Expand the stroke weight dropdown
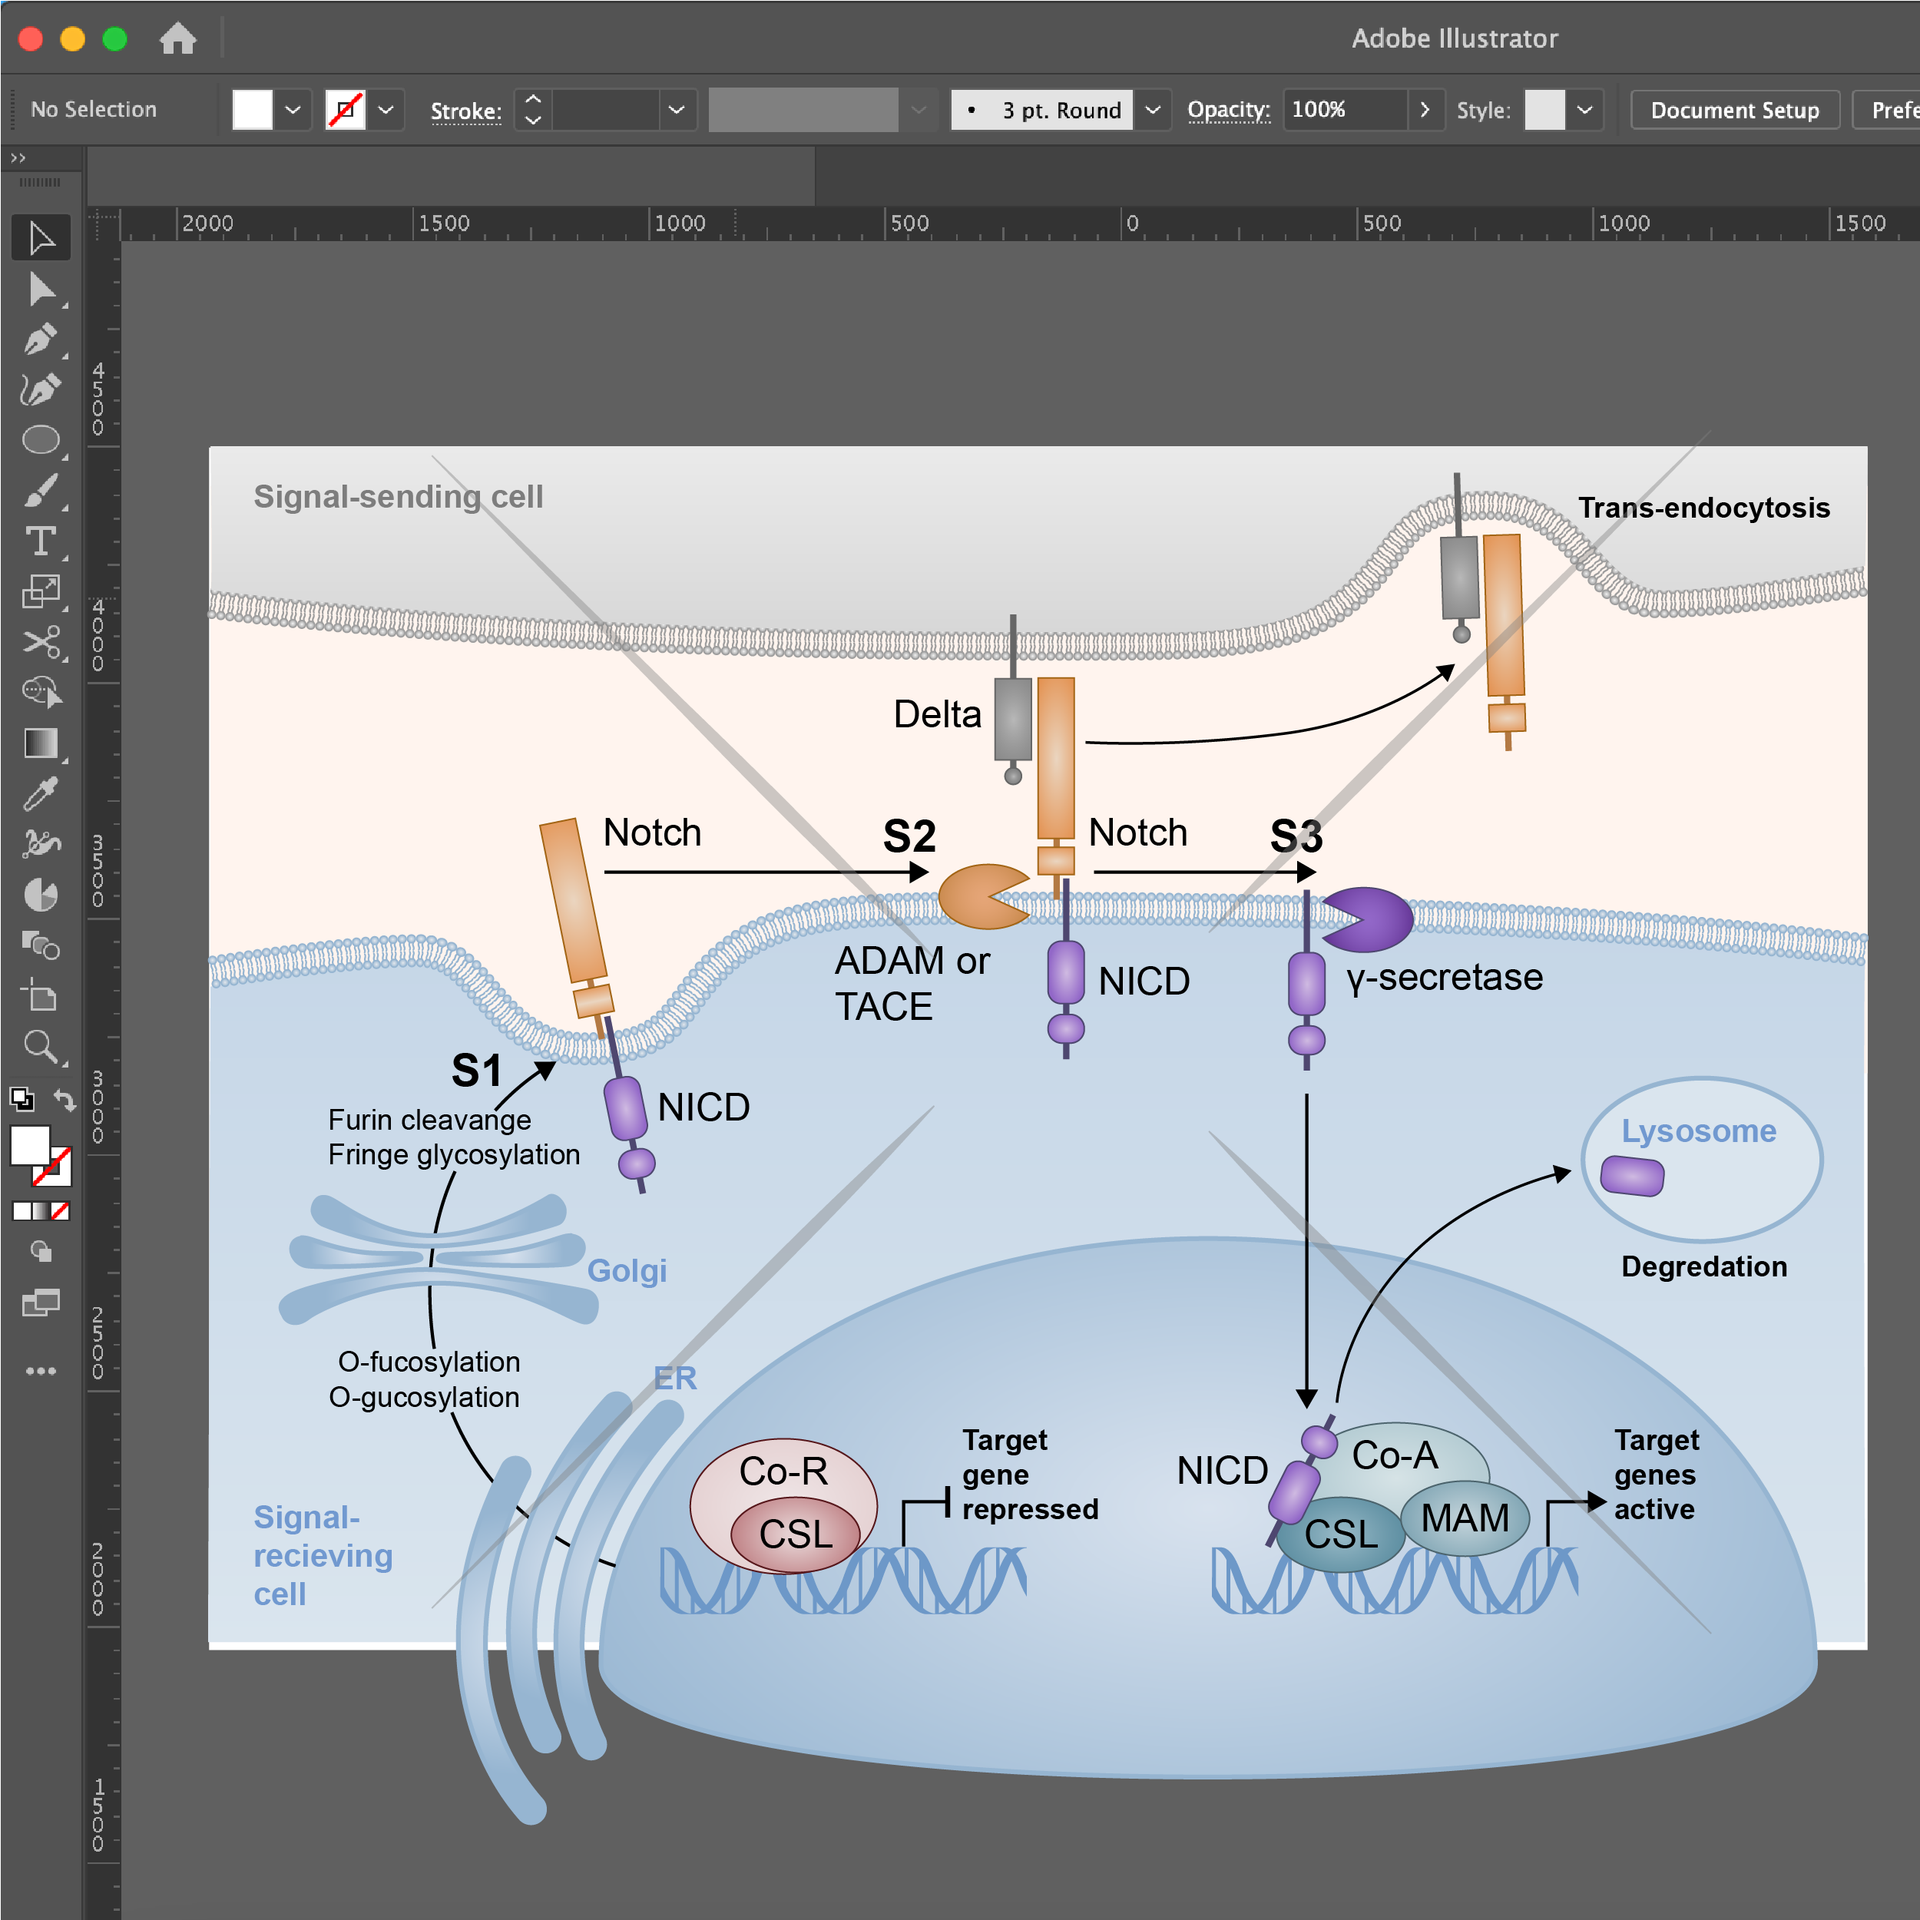 [676, 110]
